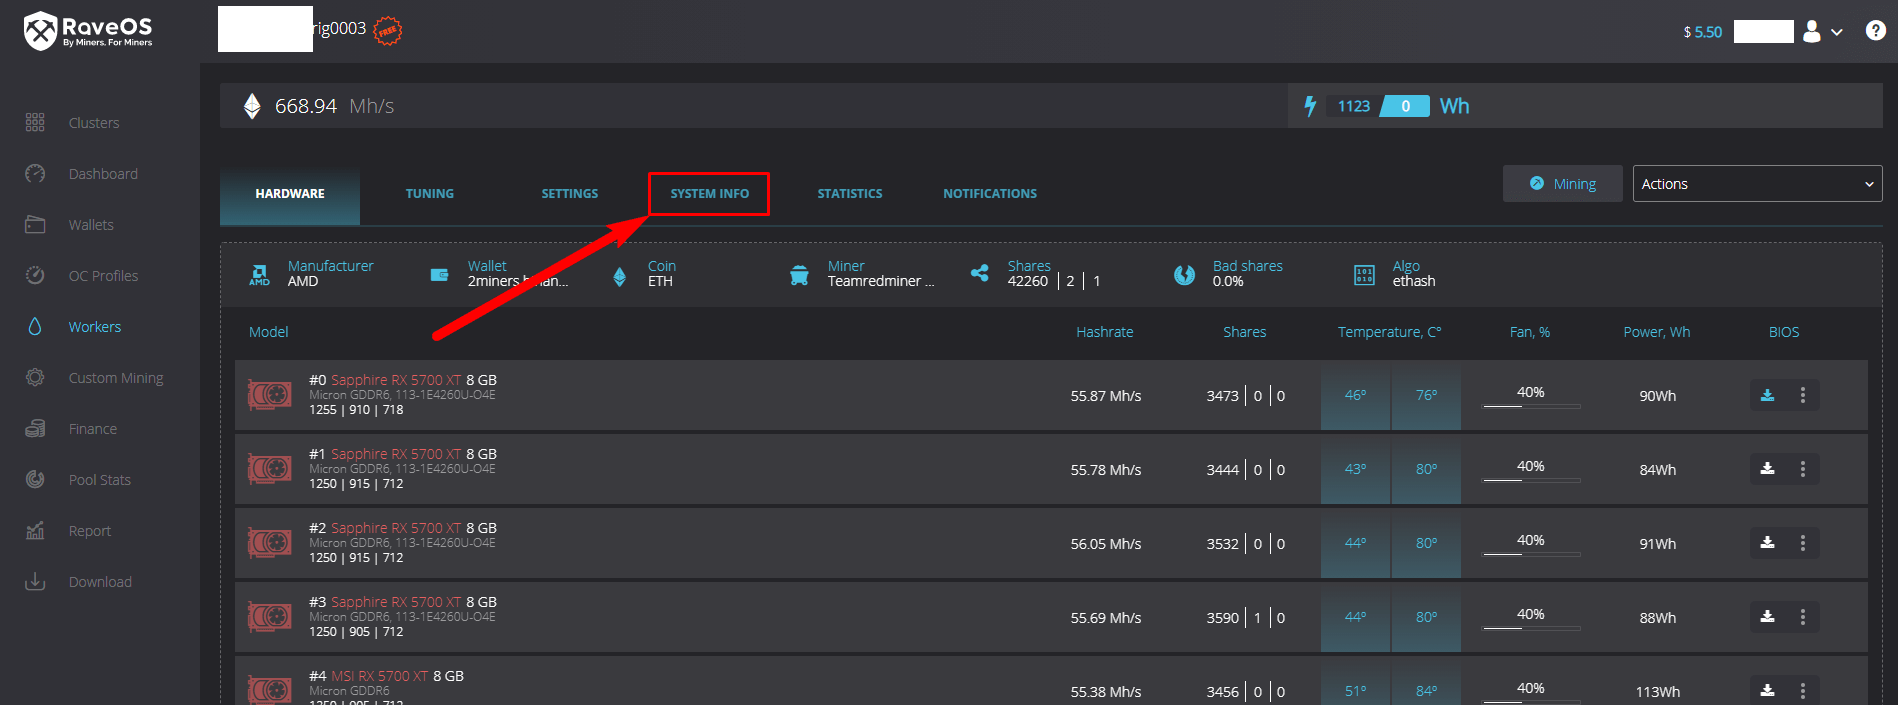Toggle the Mining button
Image resolution: width=1898 pixels, height=705 pixels.
[x=1562, y=184]
